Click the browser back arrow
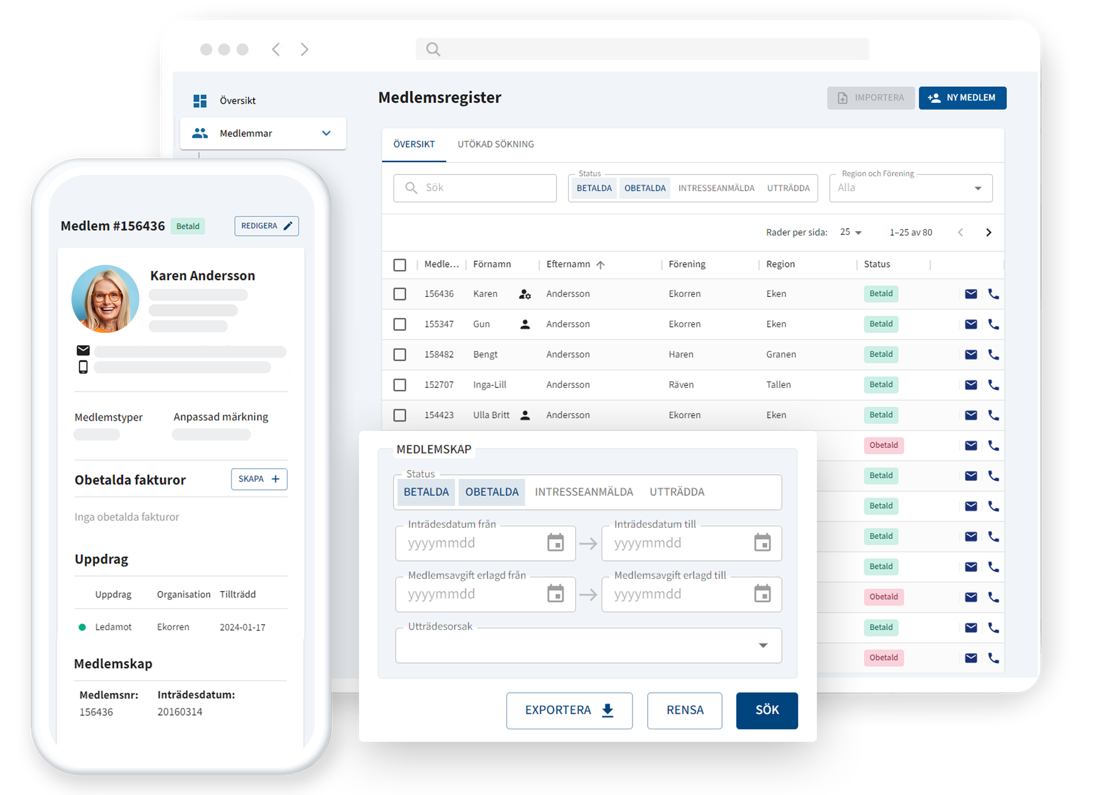Screen dimensions: 1104x795 [x=276, y=49]
